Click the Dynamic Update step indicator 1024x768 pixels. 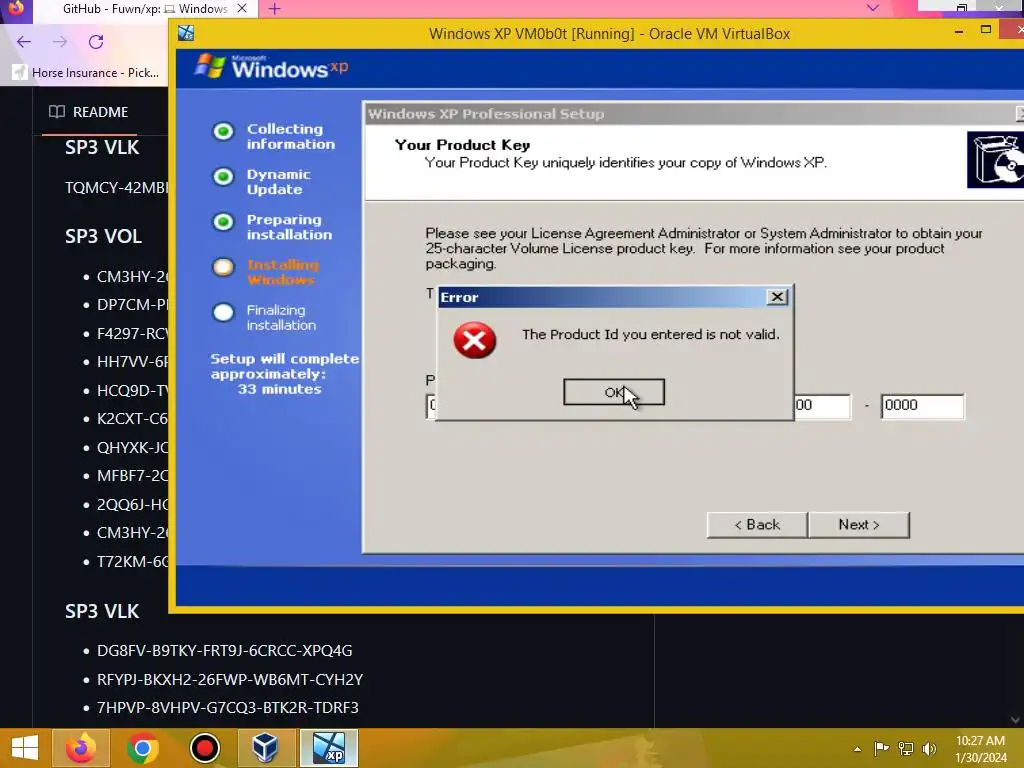[x=223, y=176]
